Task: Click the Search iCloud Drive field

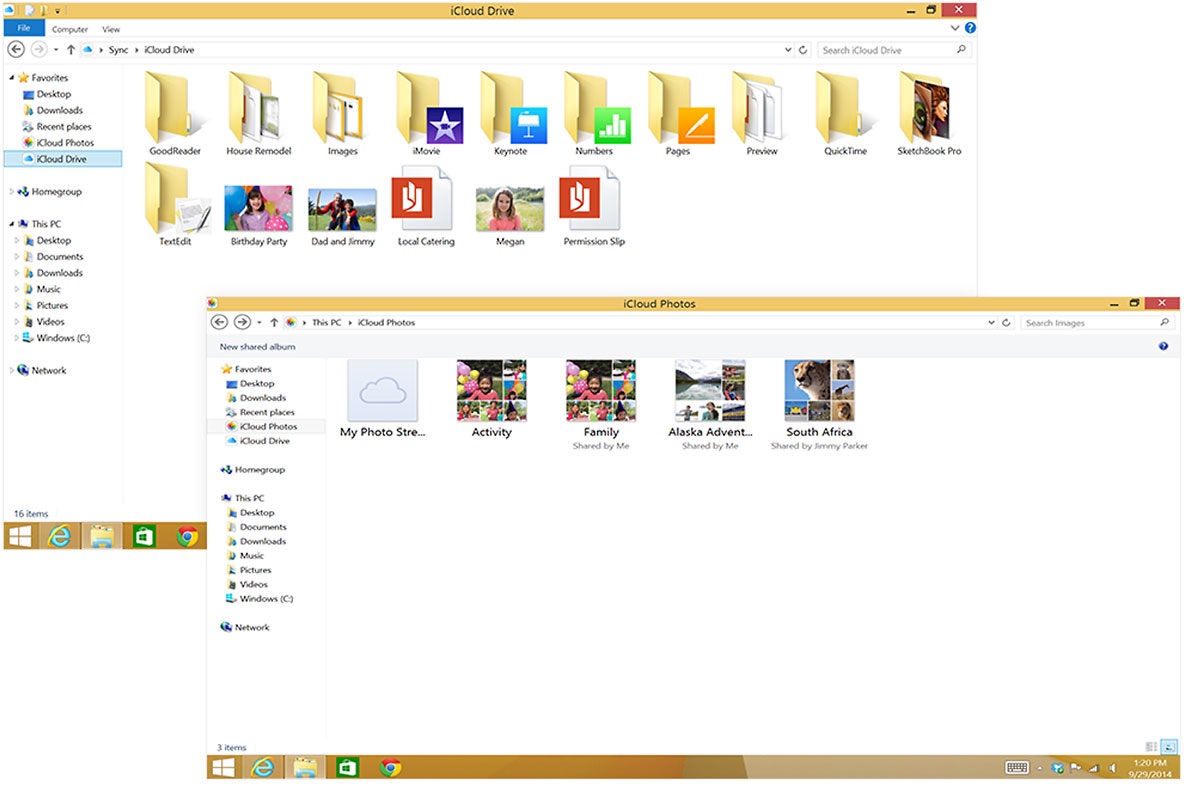Action: (885, 50)
